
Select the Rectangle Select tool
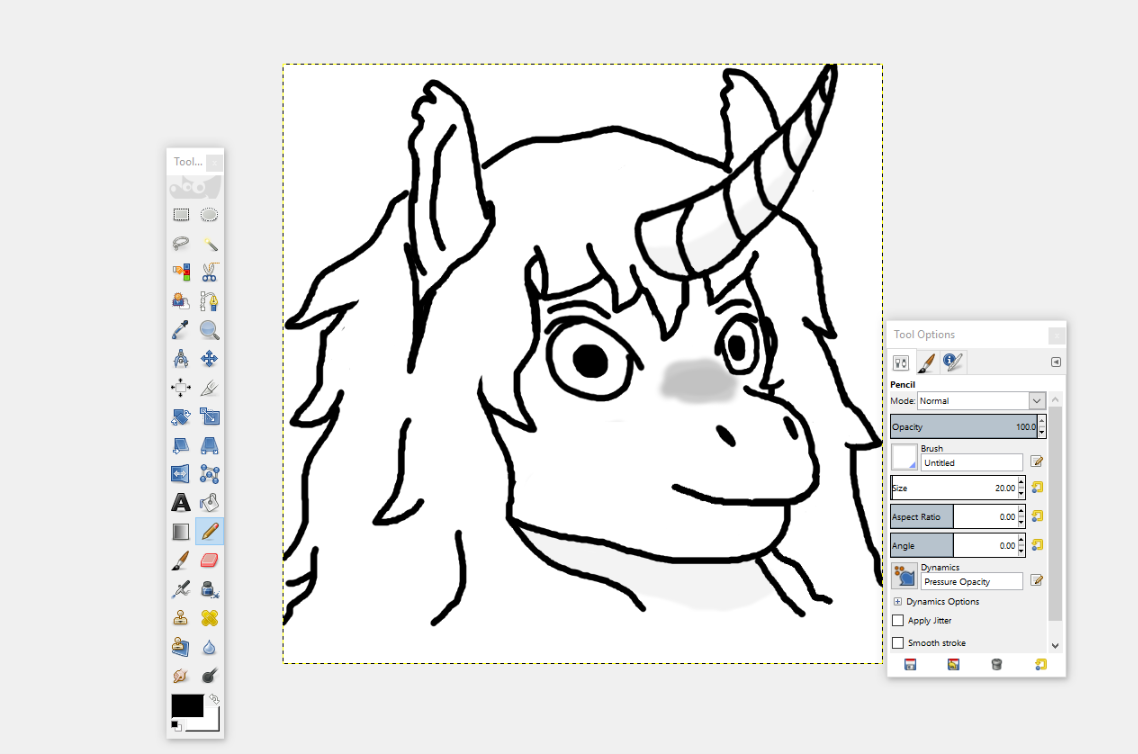click(181, 215)
